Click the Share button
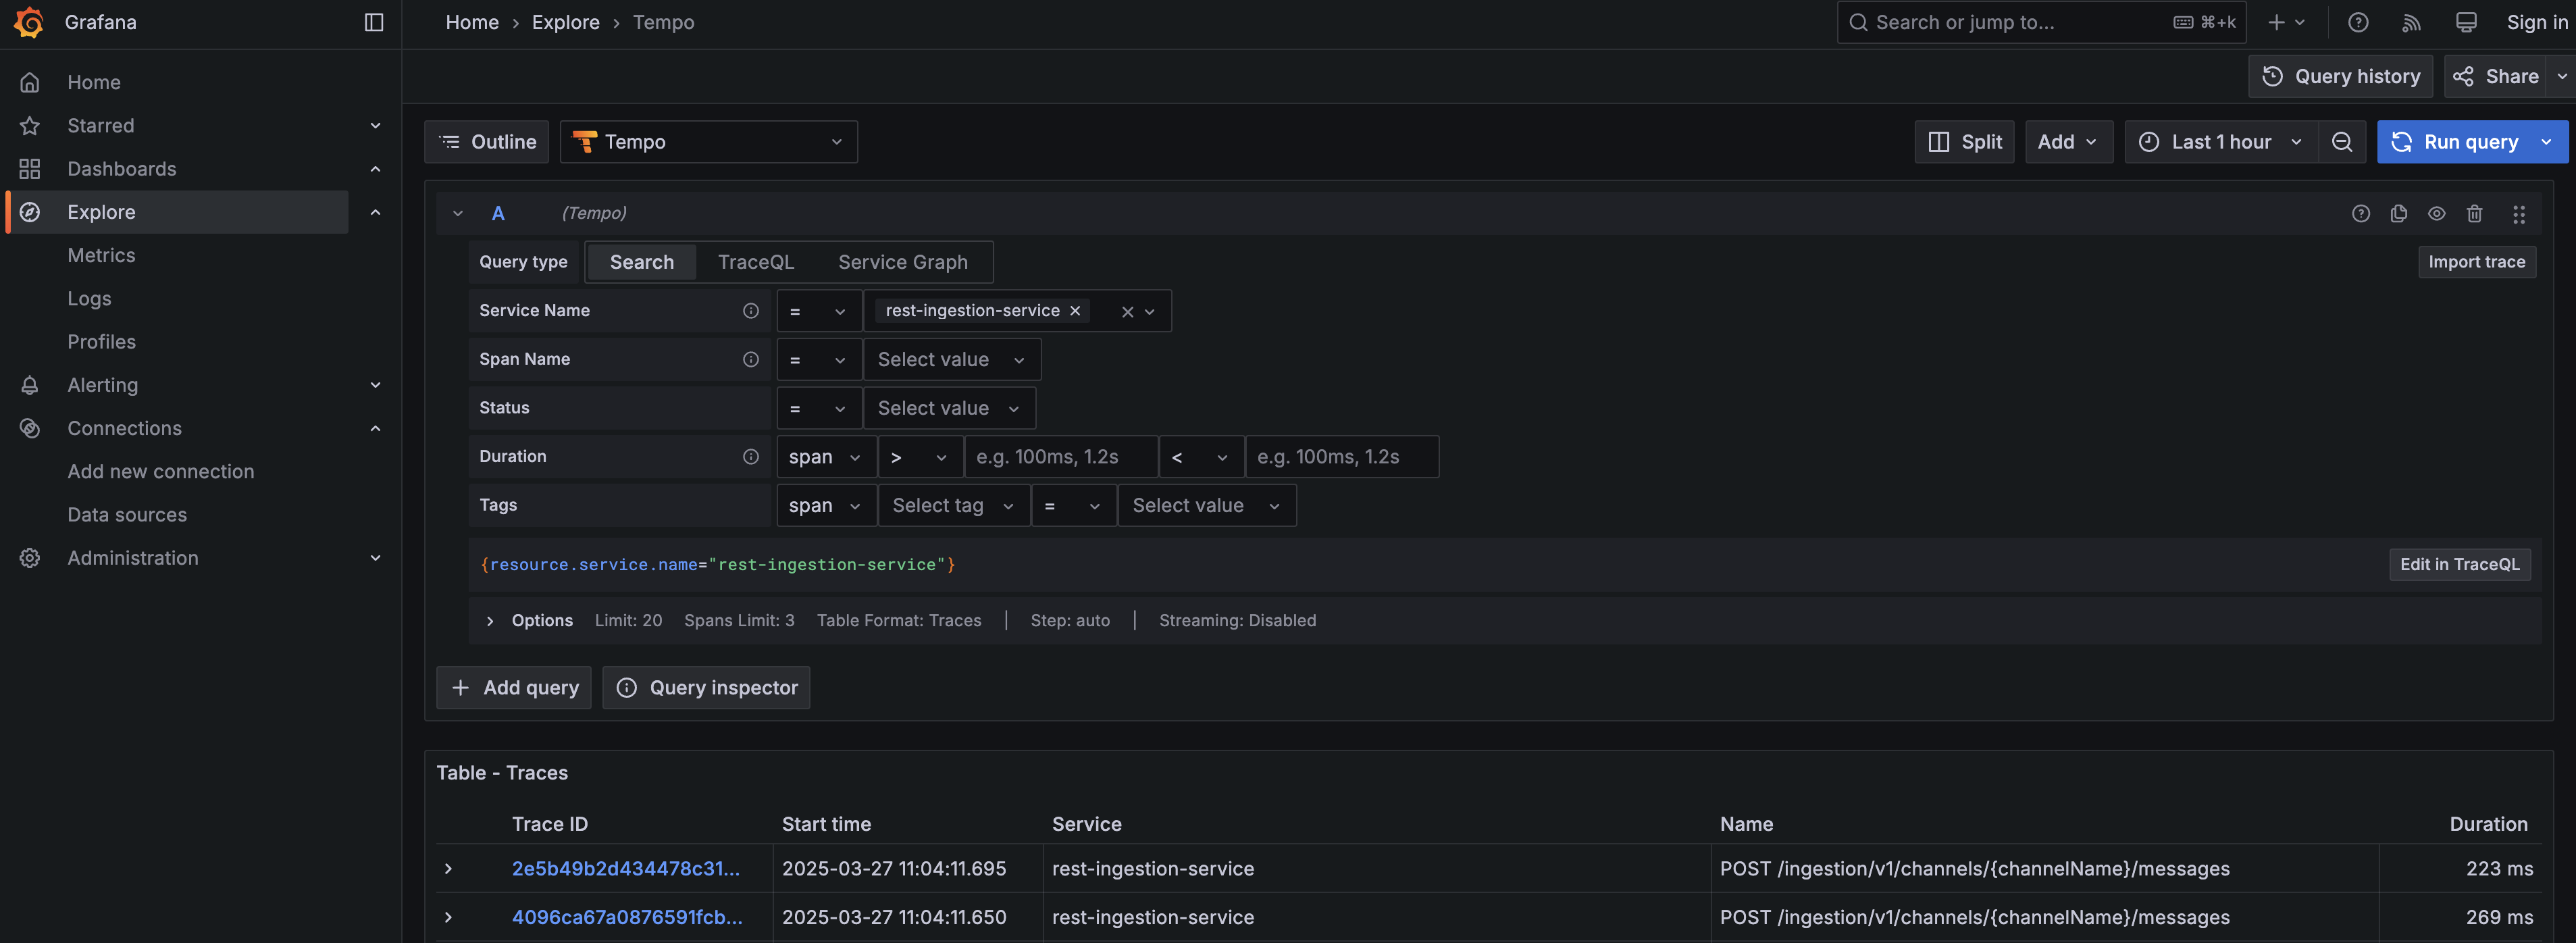Screen dimensions: 2576x943 [x=2497, y=76]
